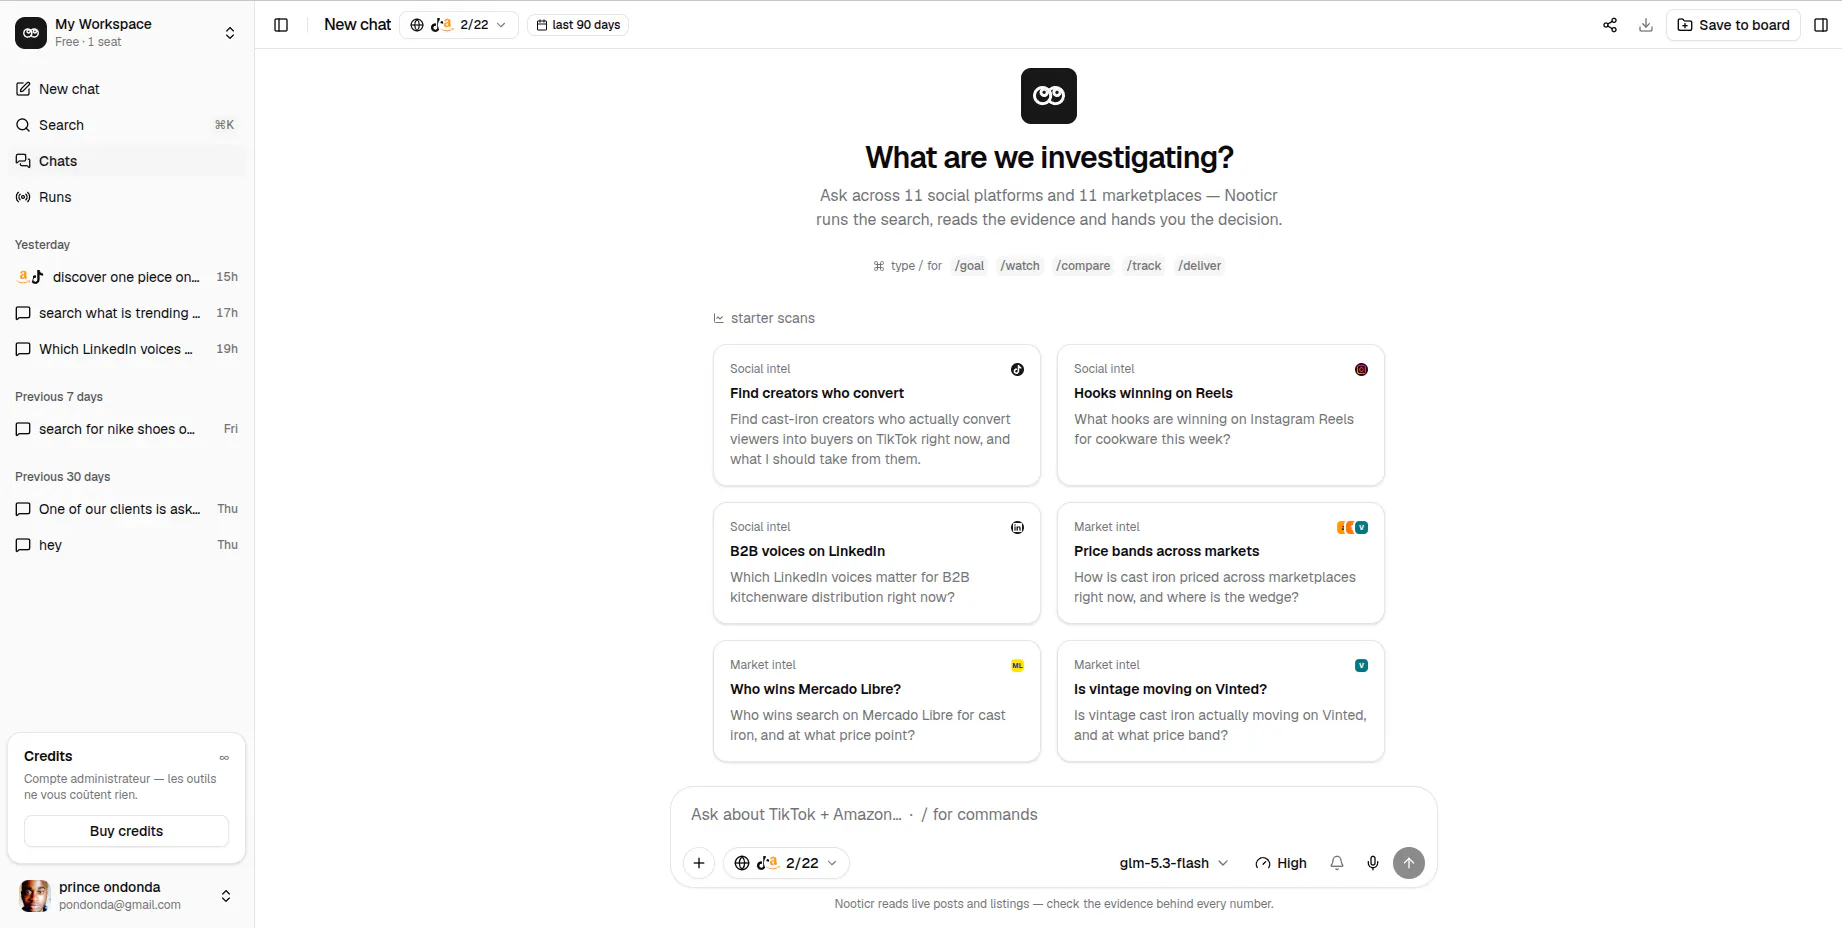This screenshot has width=1842, height=928.
Task: Open the glm-5.3-flash model dropdown
Action: click(1174, 863)
